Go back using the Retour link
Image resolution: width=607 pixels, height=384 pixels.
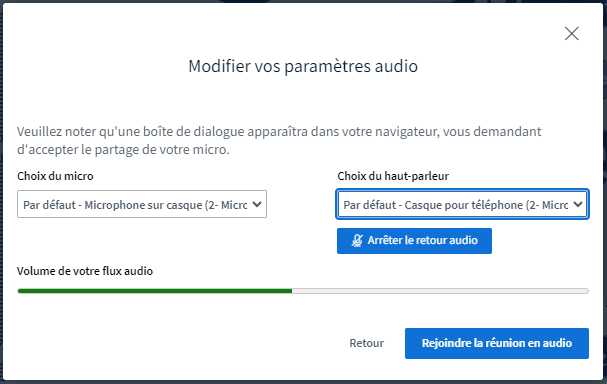[x=367, y=343]
